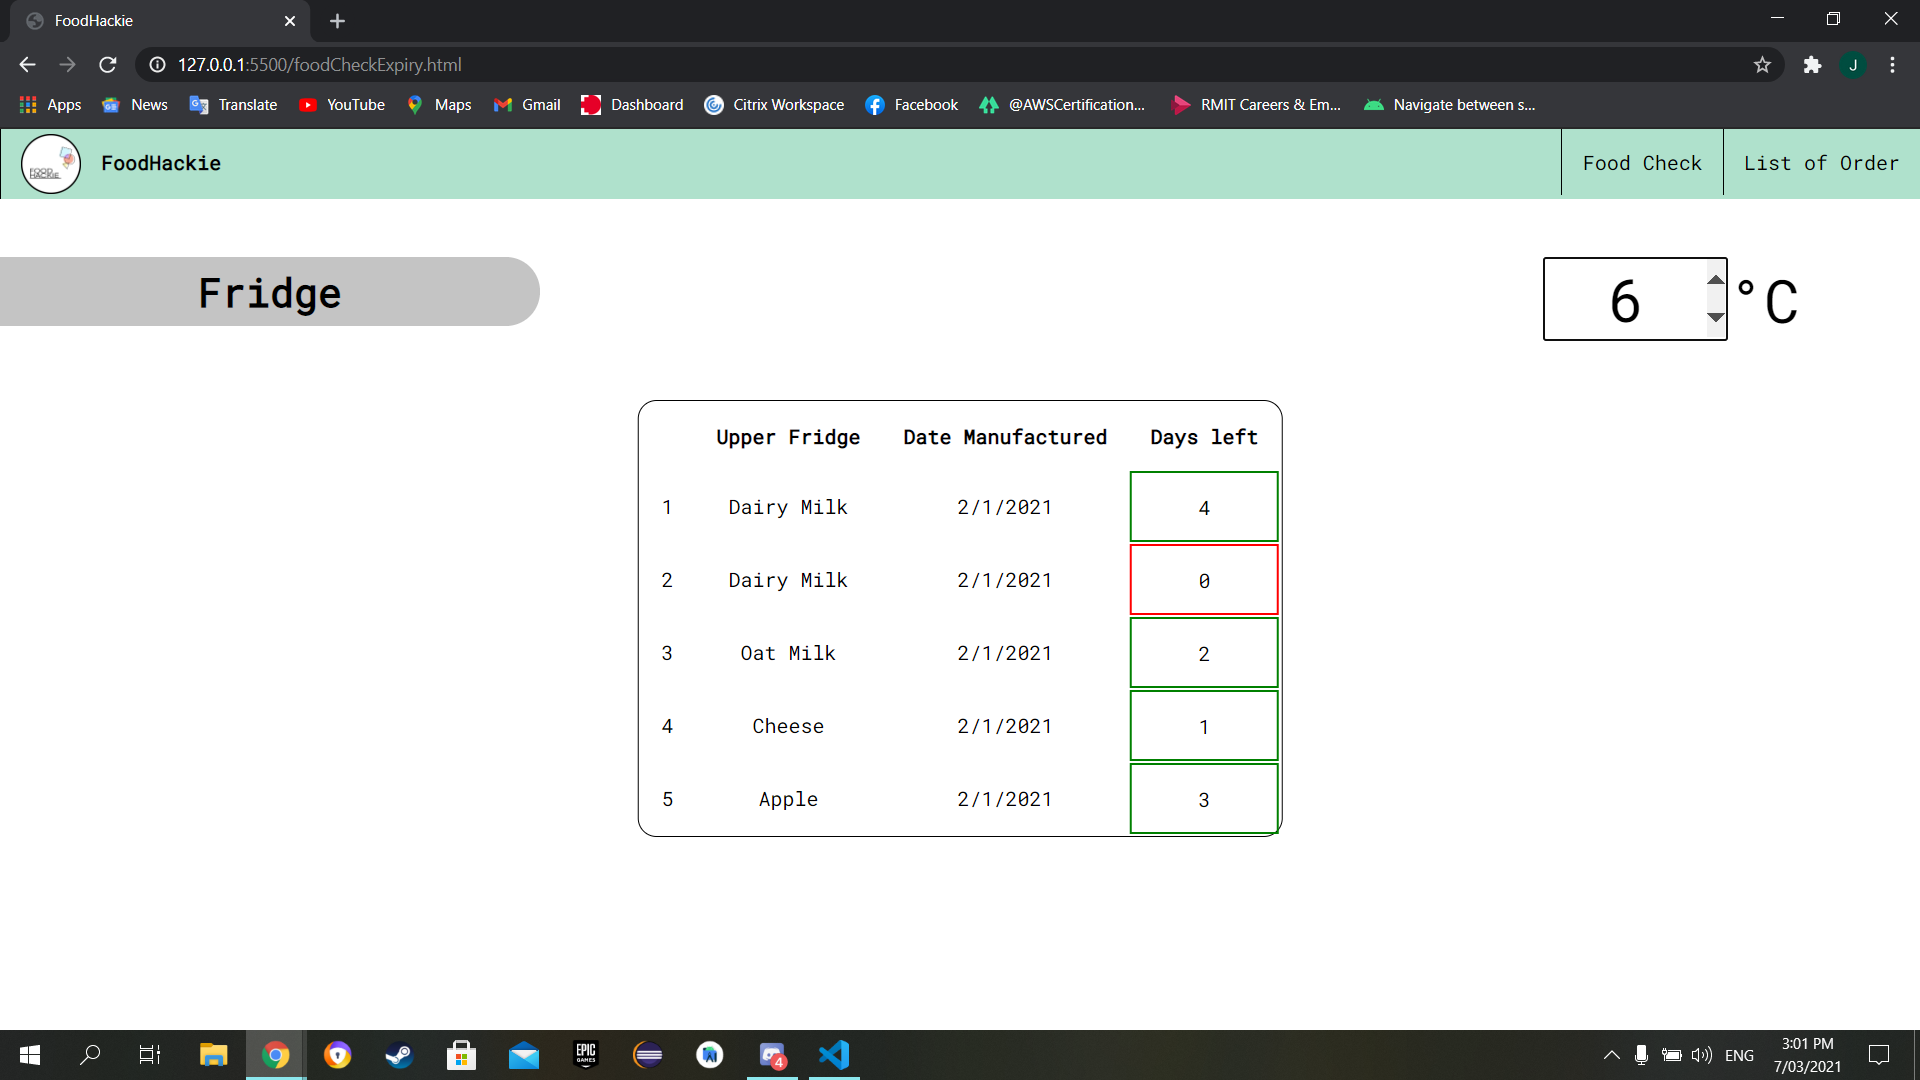Open the List of Order menu item
Screen dimensions: 1920x1080
coord(1820,163)
